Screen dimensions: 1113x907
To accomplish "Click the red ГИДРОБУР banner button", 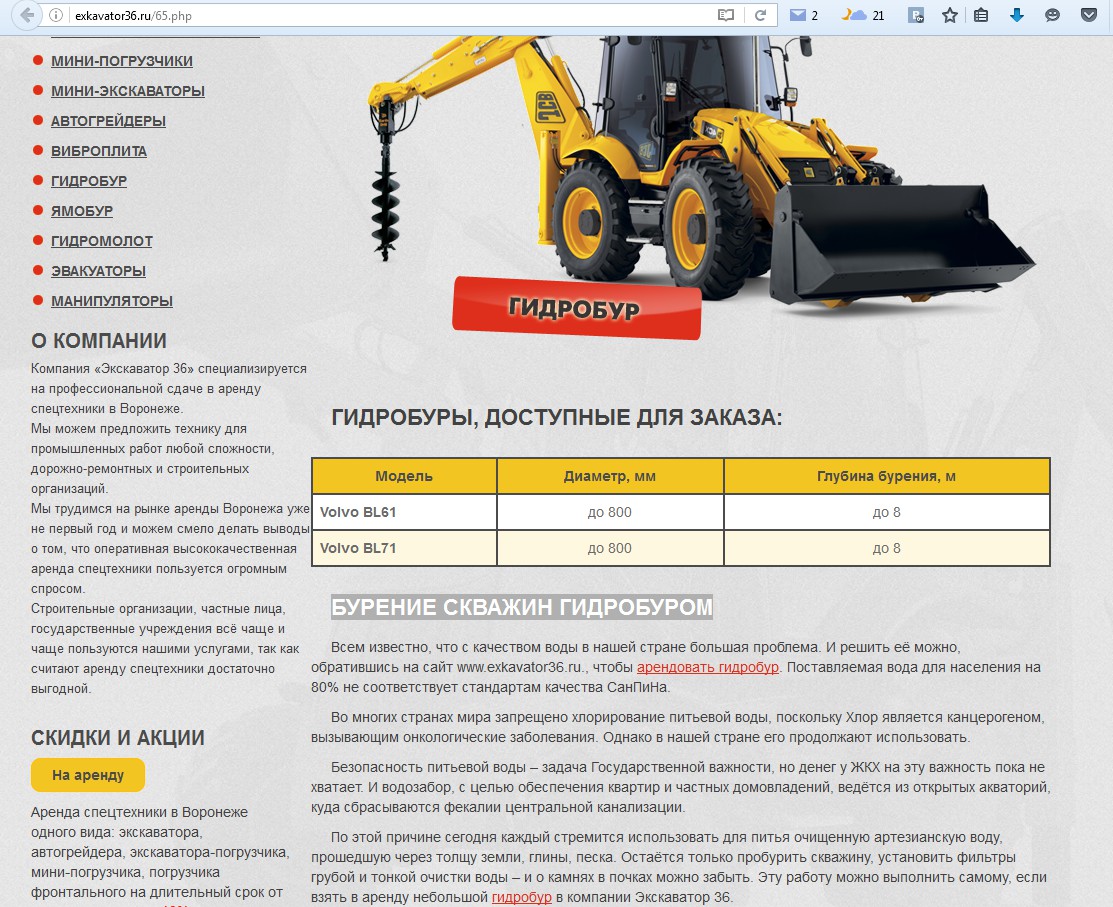I will tap(576, 308).
